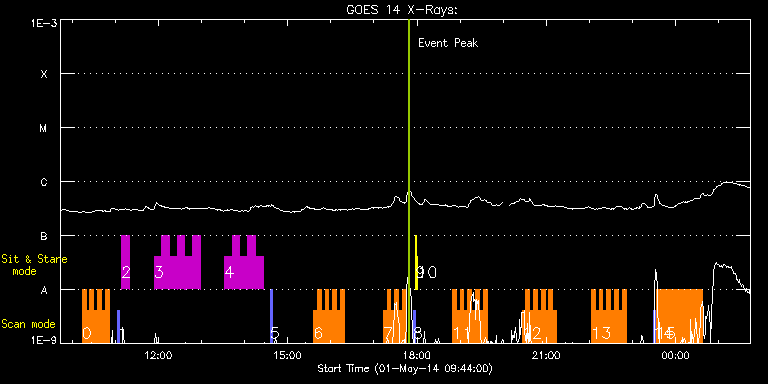Click the 18:00 time axis label
Viewport: 768px width, 384px height.
click(418, 355)
